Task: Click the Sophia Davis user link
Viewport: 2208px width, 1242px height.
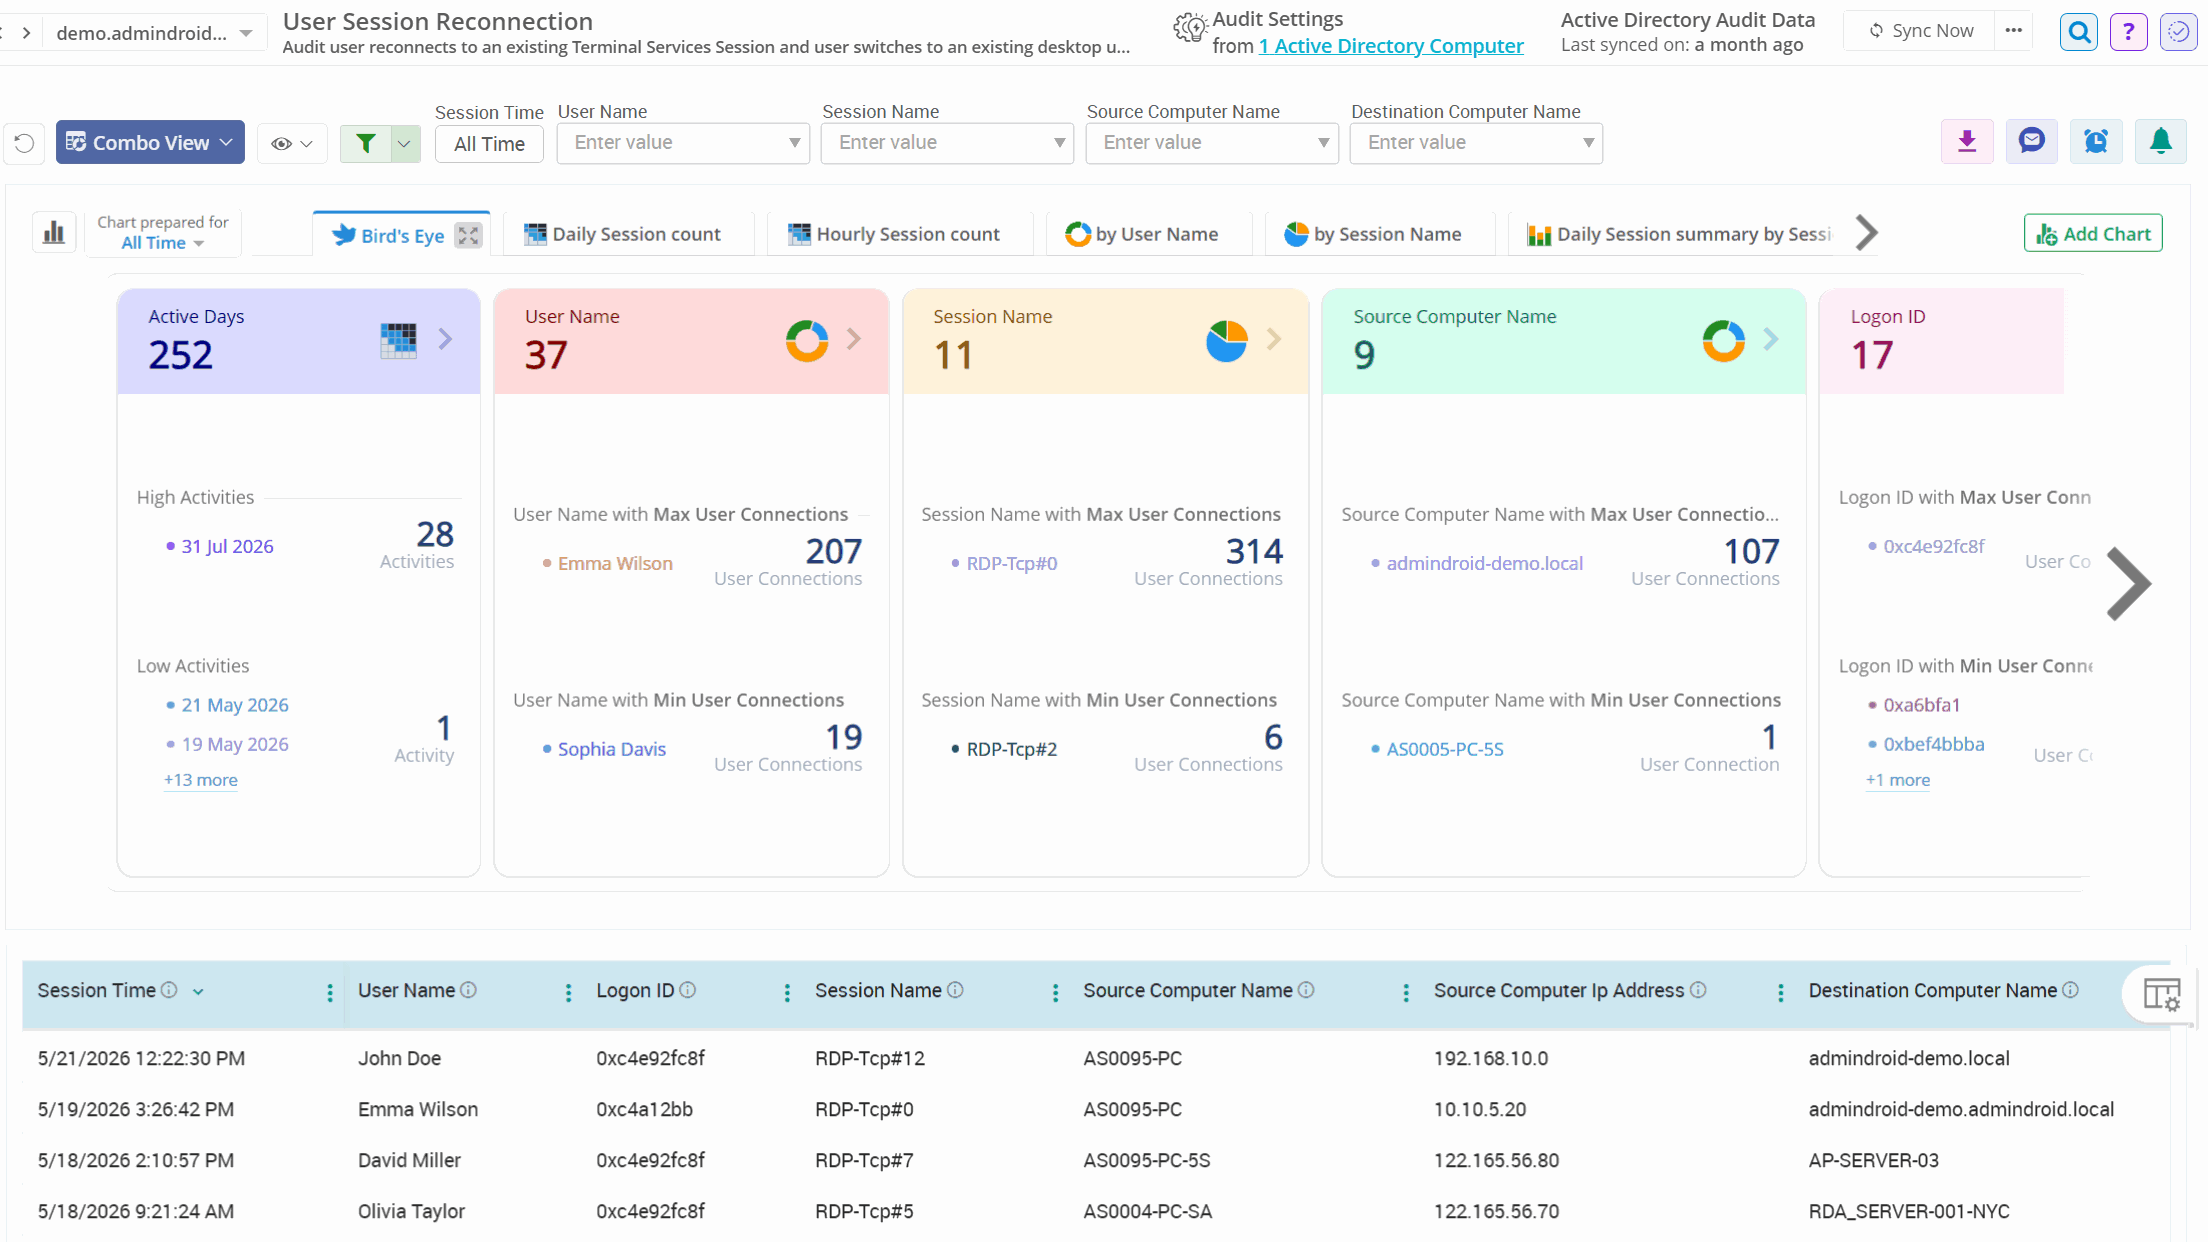Action: tap(611, 749)
